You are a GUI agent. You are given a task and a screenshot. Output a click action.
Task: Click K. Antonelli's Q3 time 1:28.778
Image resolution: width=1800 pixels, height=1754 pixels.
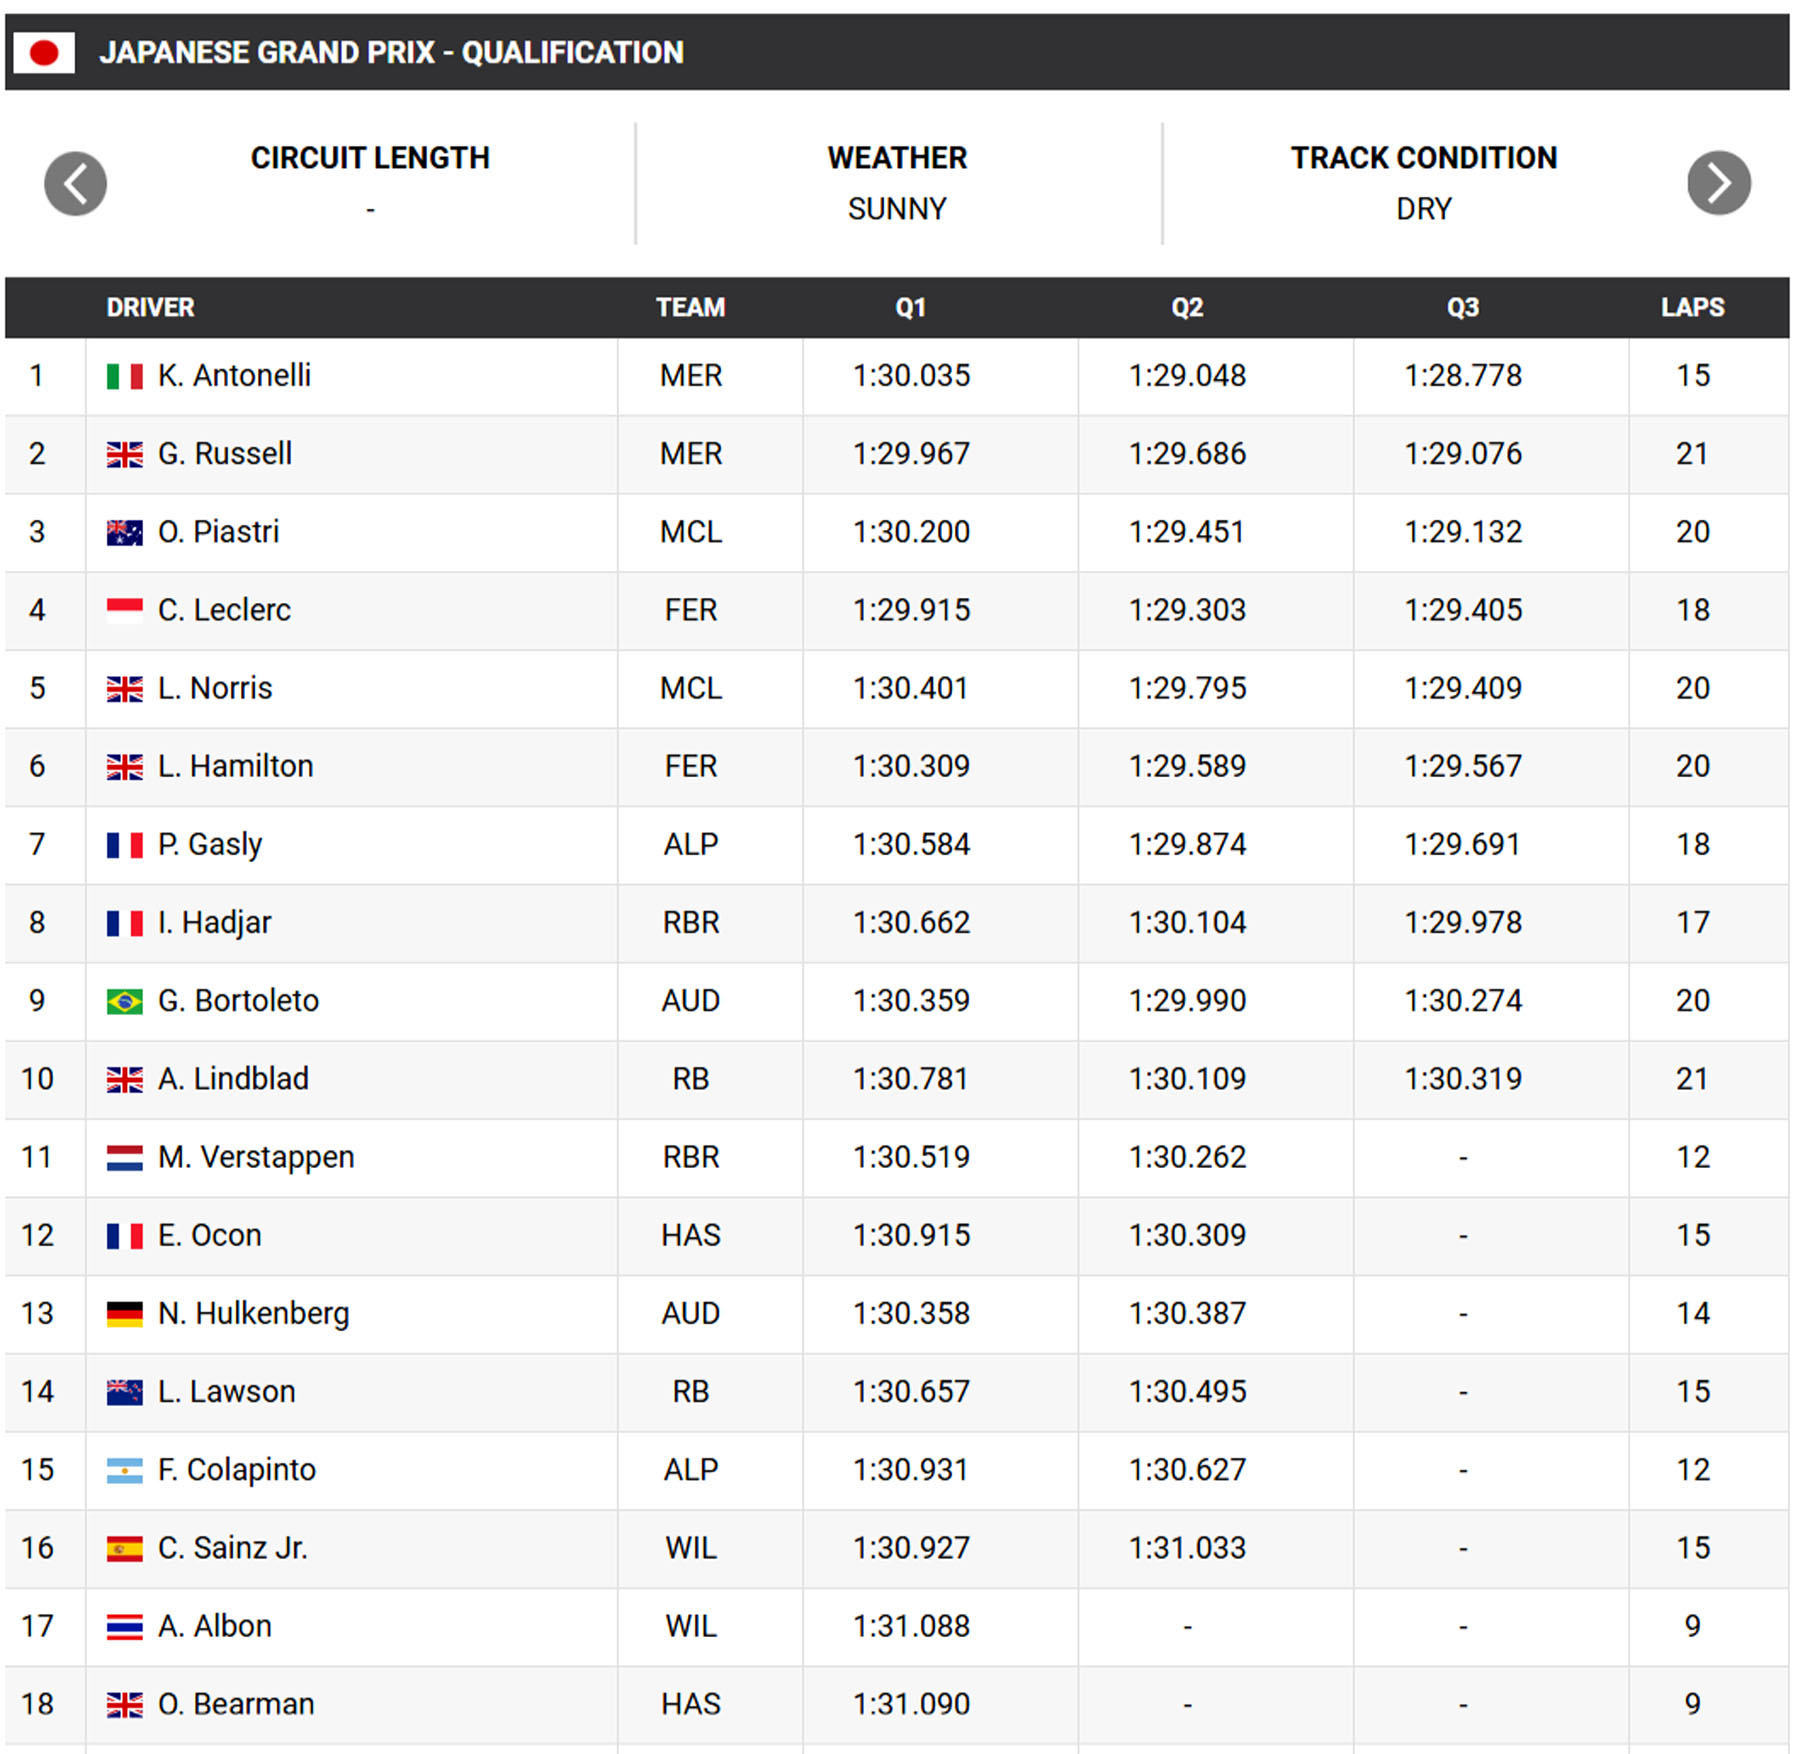pos(1462,376)
